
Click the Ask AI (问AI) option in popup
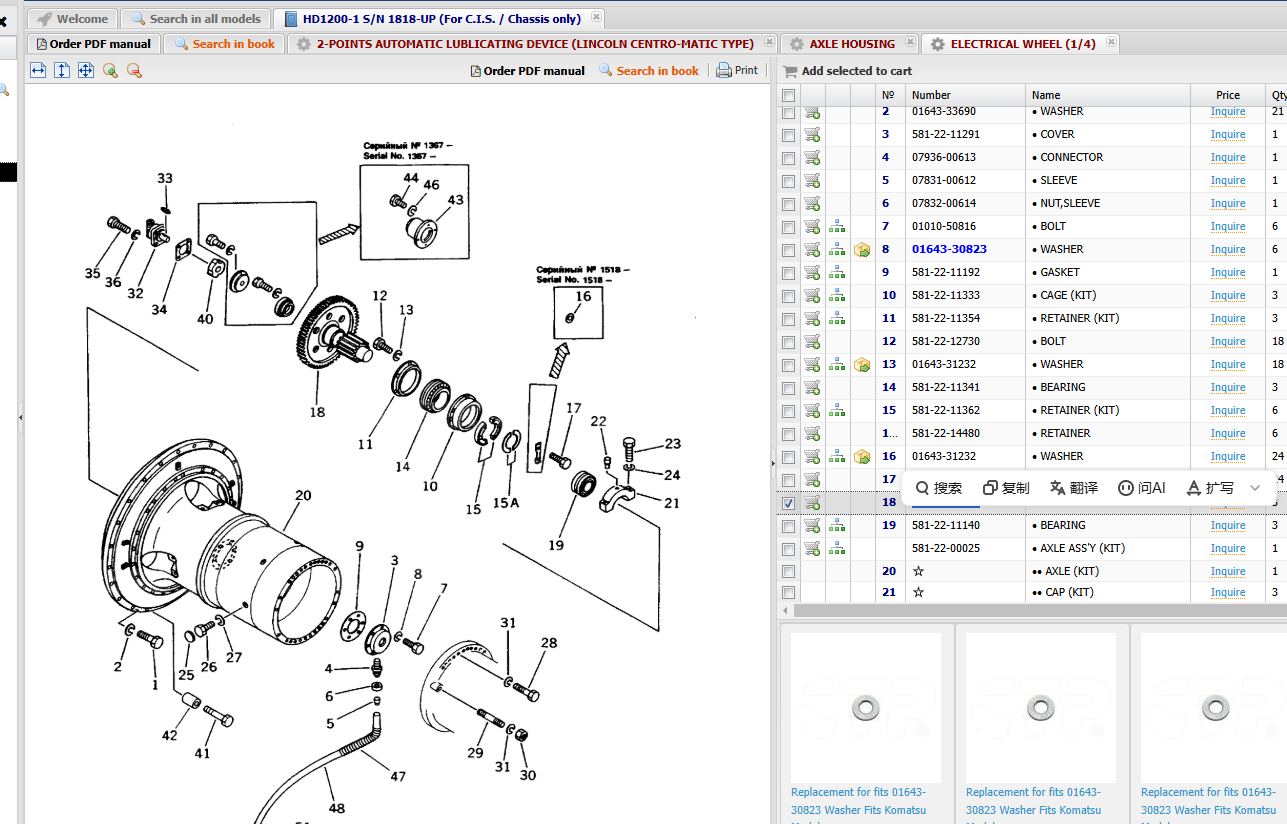1142,488
